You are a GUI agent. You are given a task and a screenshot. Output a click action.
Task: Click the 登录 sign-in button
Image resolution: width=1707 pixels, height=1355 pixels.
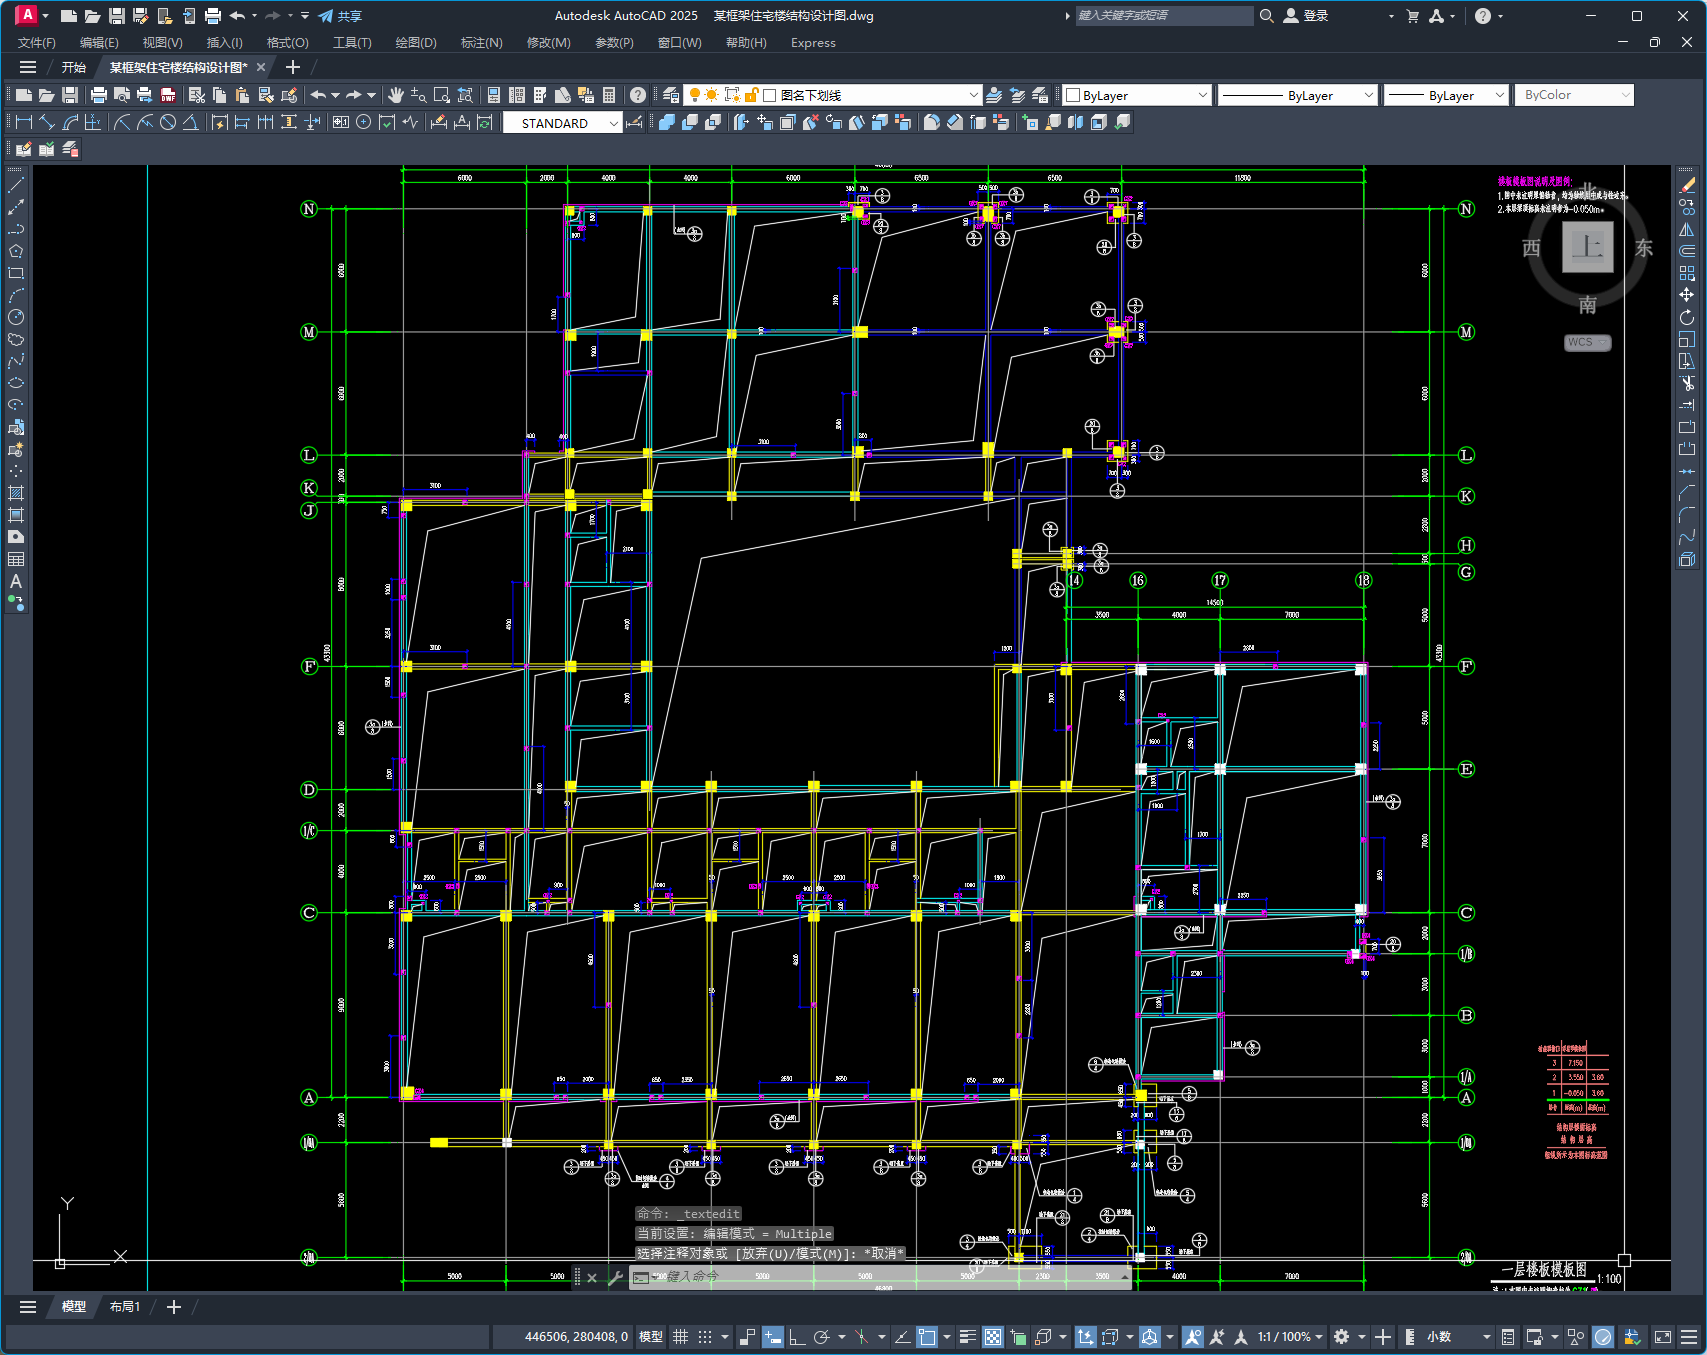point(1306,16)
